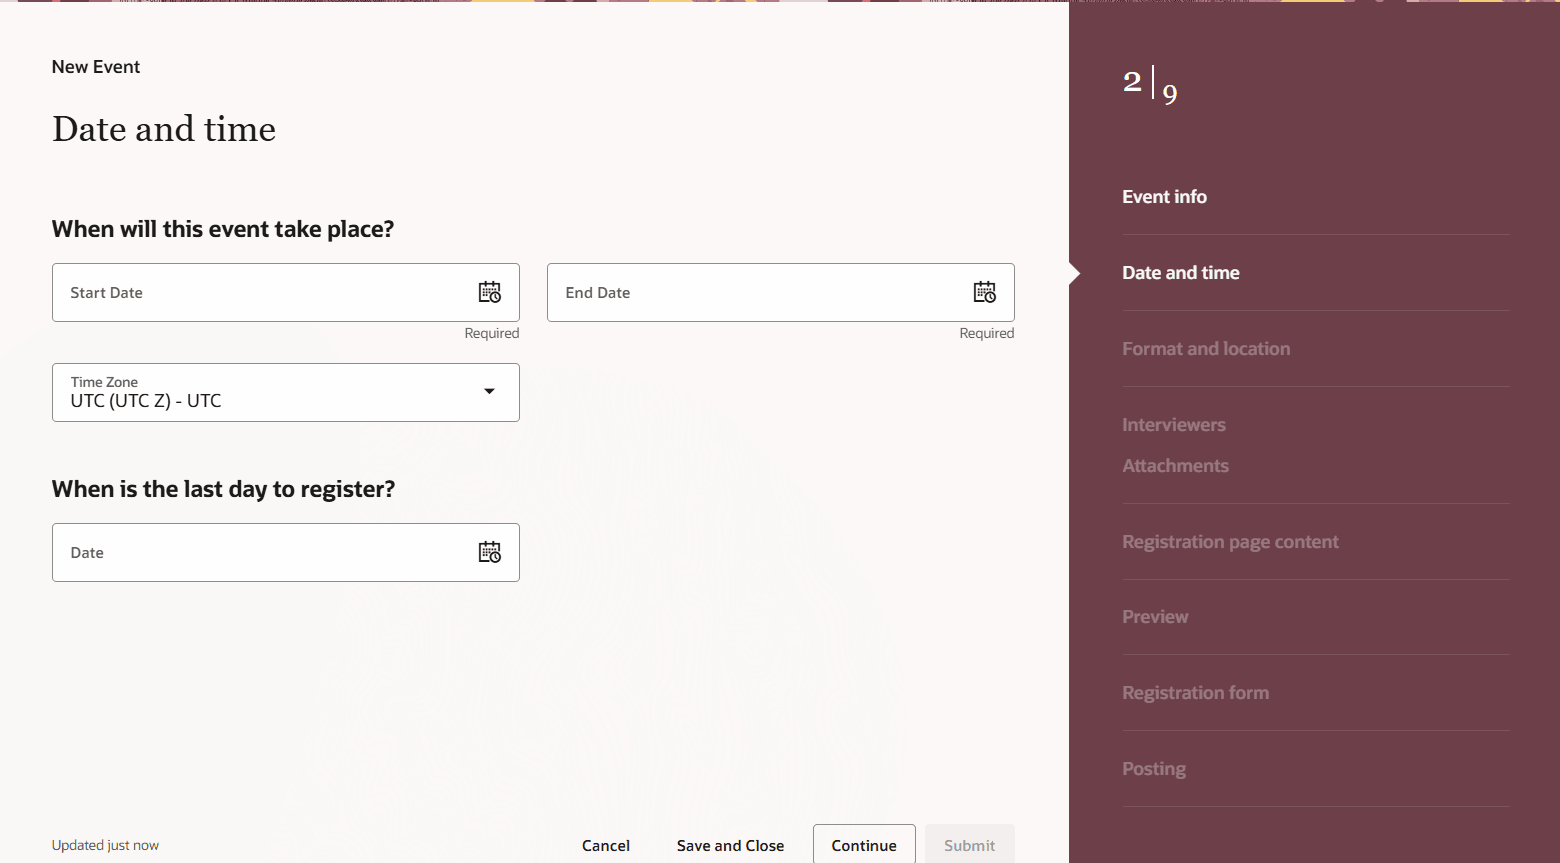Click 'Required' under Start Date

pos(492,333)
